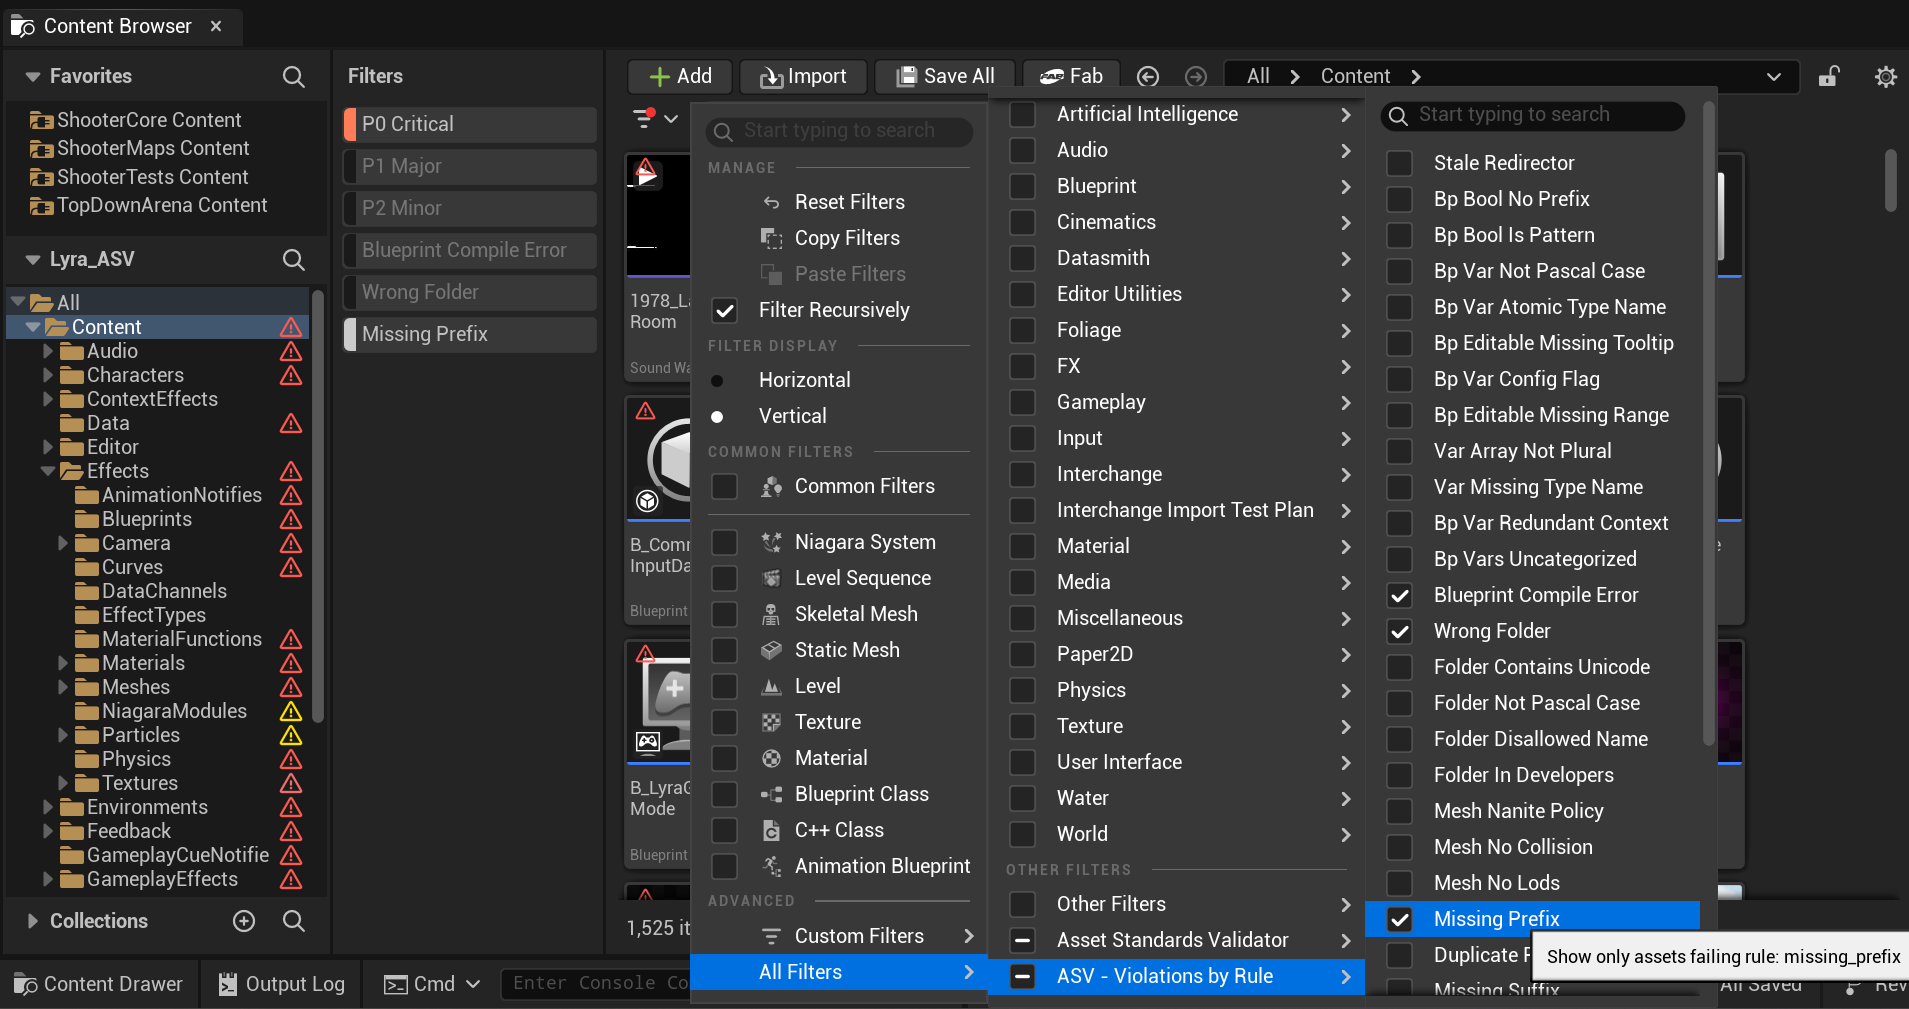
Task: Go back with the history back arrow
Action: tap(1148, 77)
